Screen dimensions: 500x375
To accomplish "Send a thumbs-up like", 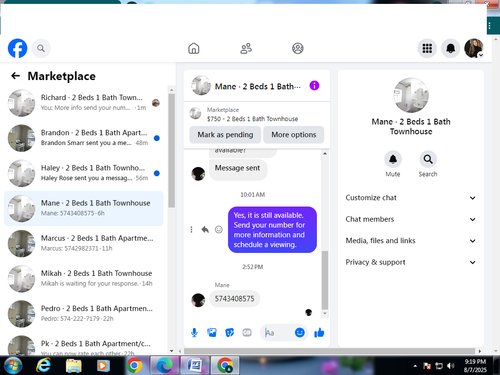I will [319, 332].
